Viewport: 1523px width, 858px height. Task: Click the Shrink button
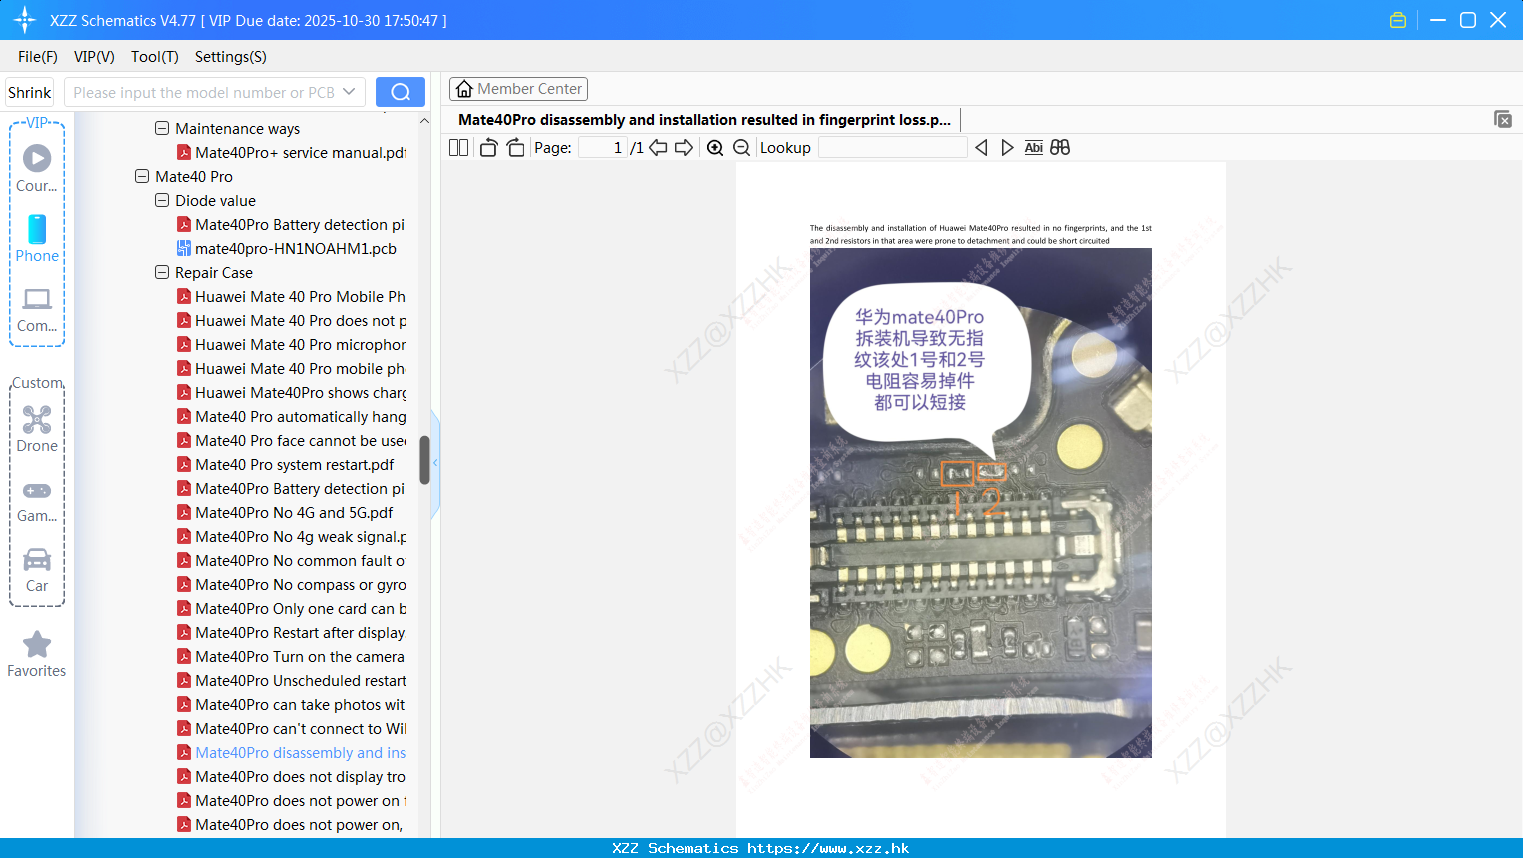click(x=30, y=92)
